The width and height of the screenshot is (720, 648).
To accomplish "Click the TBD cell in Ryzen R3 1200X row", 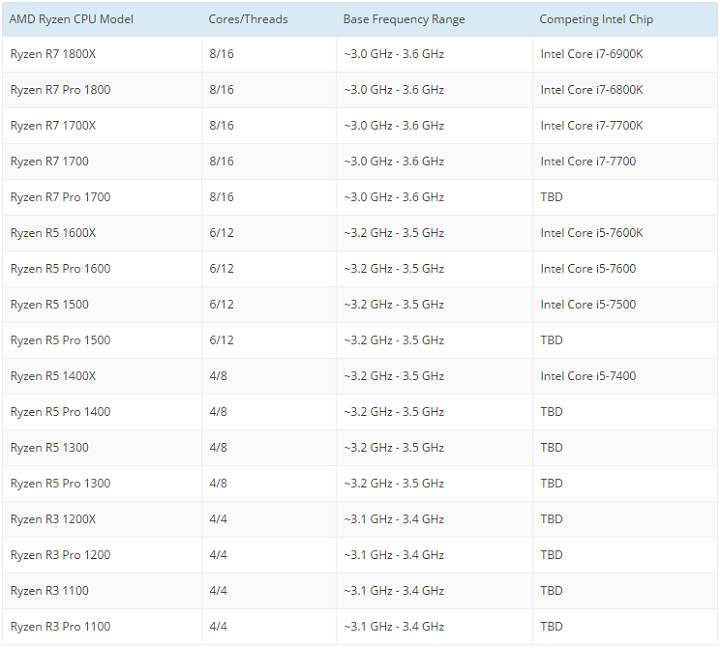I will (625, 520).
